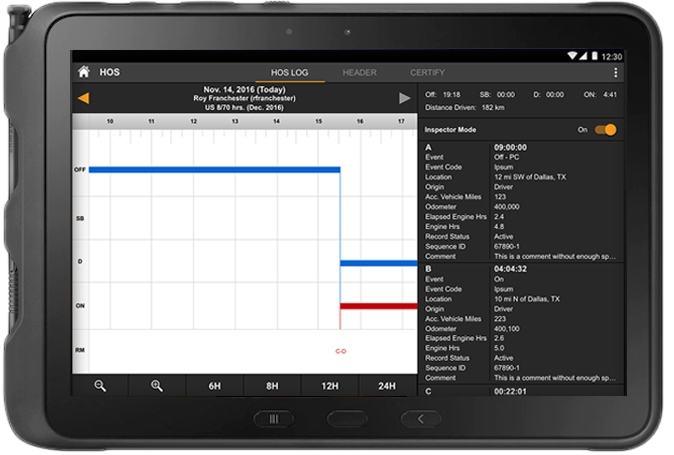Zoom out the log graph
The image size is (674, 455).
(x=100, y=386)
